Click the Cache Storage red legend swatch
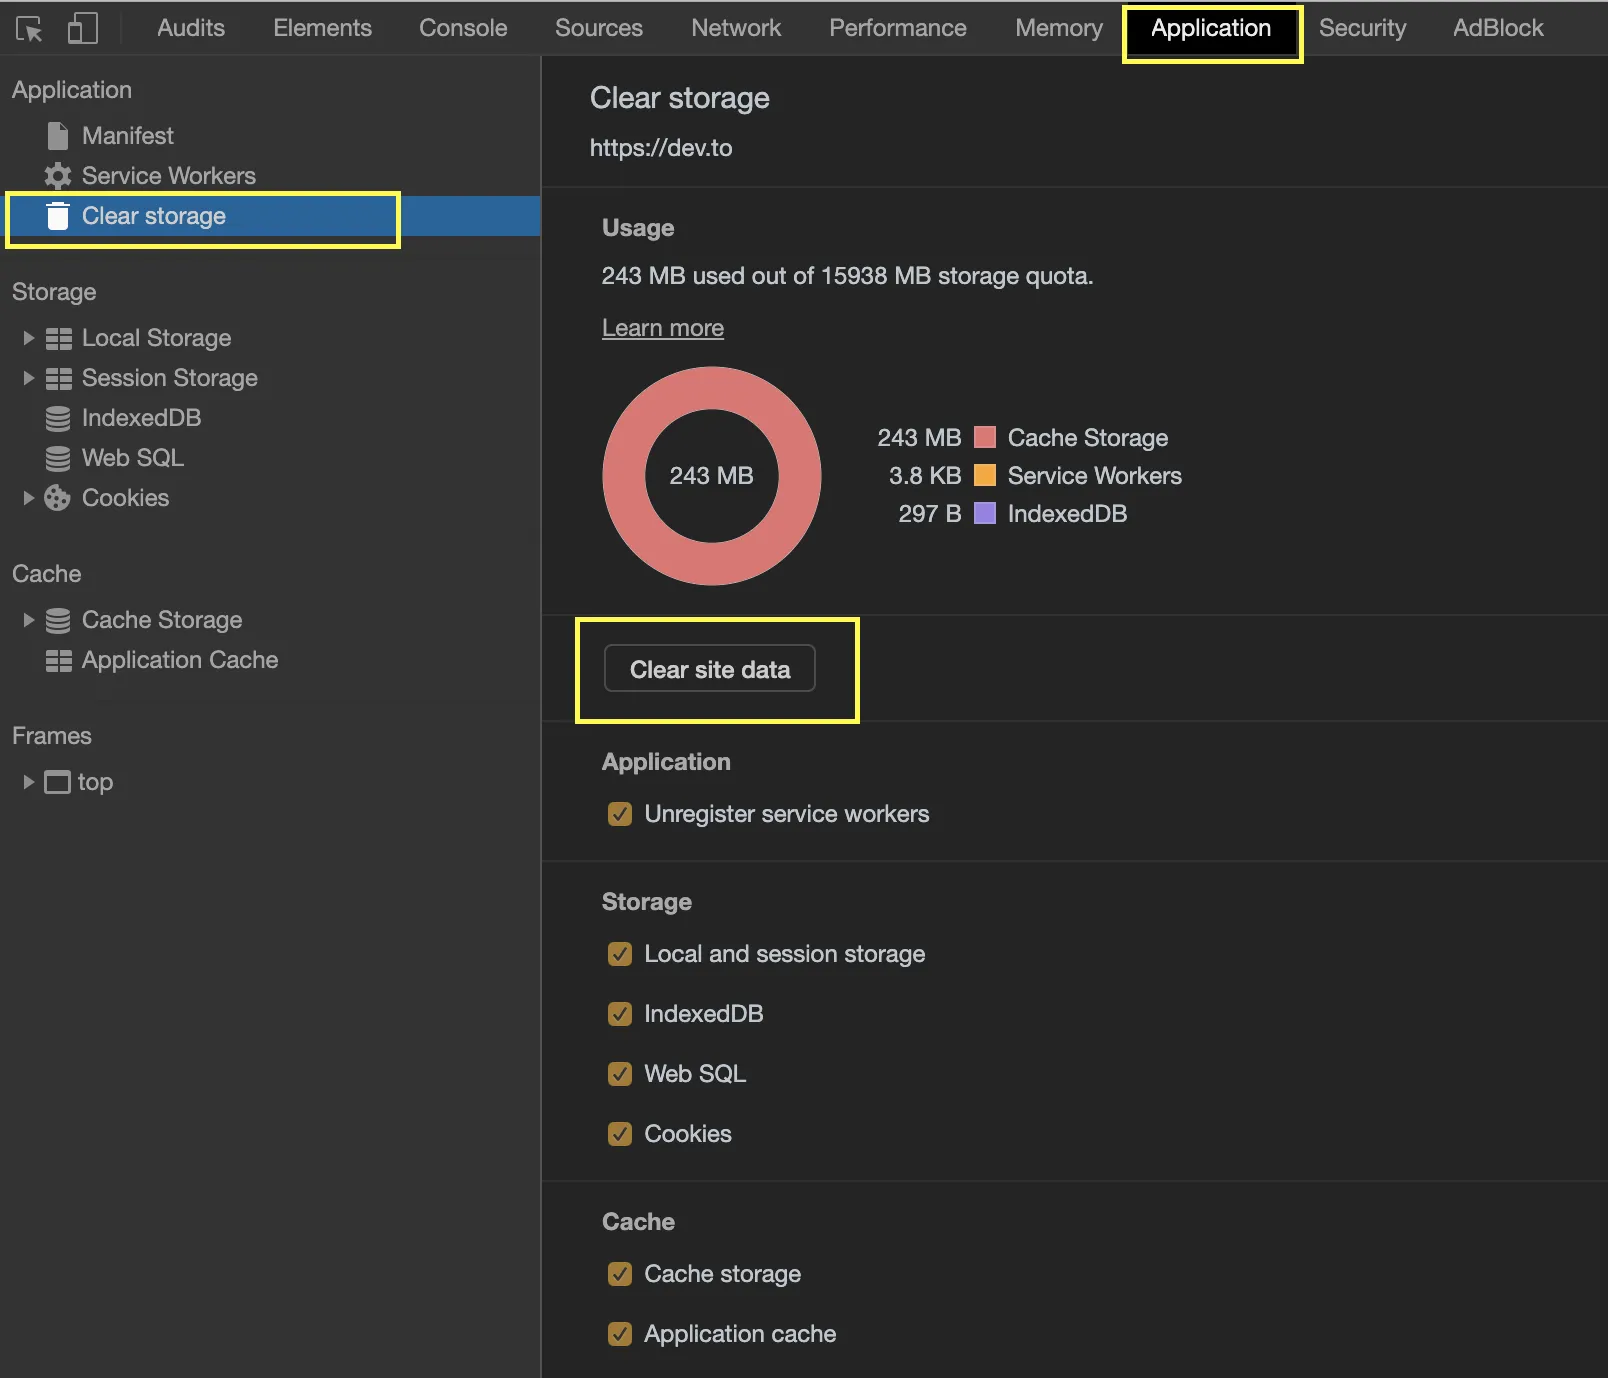1608x1378 pixels. [x=985, y=438]
